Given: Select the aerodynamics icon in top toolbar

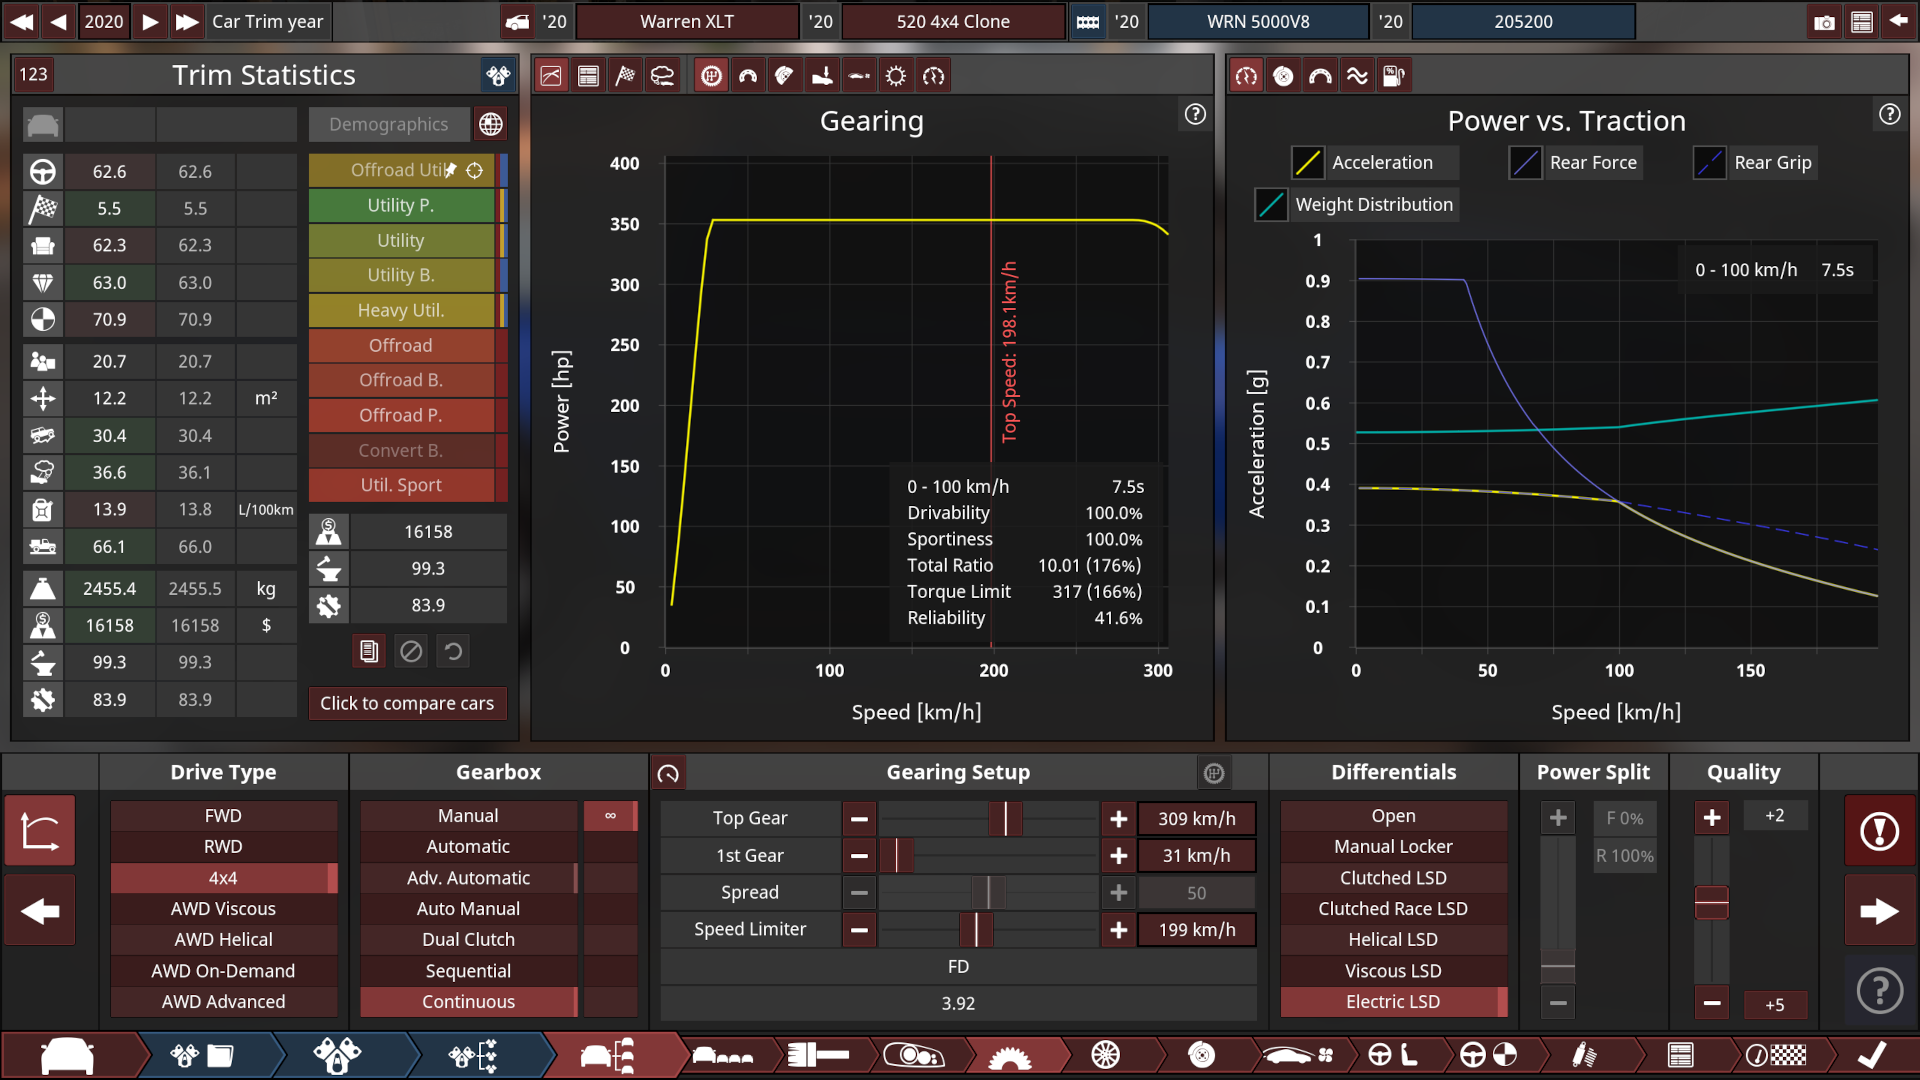Looking at the screenshot, I should [858, 75].
